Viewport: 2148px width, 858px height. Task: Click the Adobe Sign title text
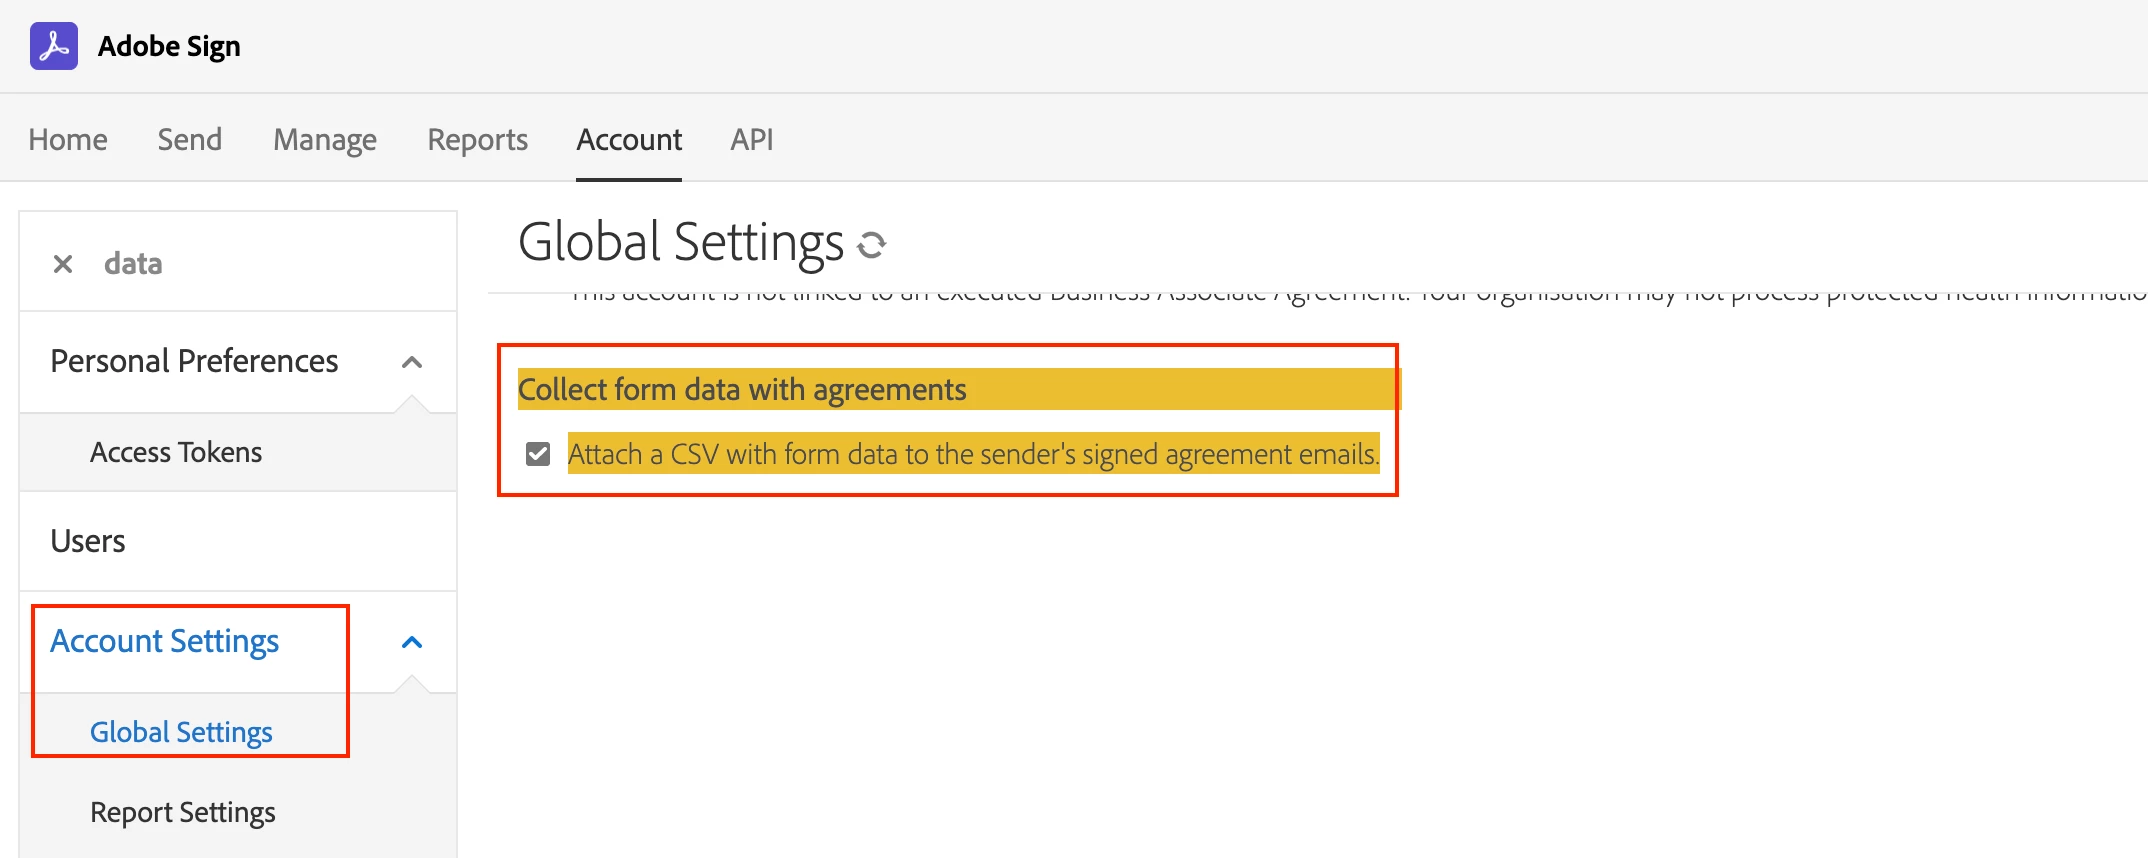click(x=169, y=46)
